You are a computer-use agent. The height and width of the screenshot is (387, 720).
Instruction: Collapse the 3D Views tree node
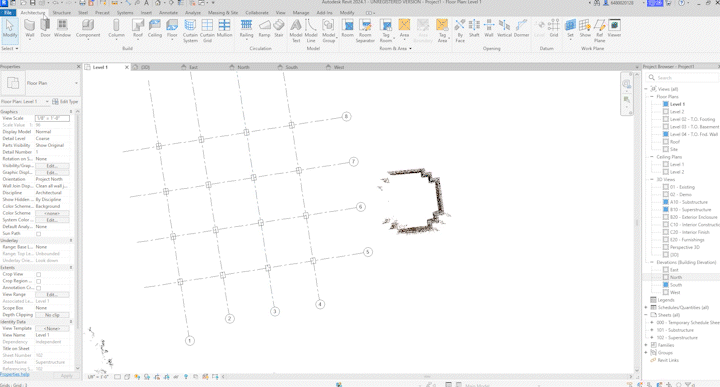click(x=652, y=179)
